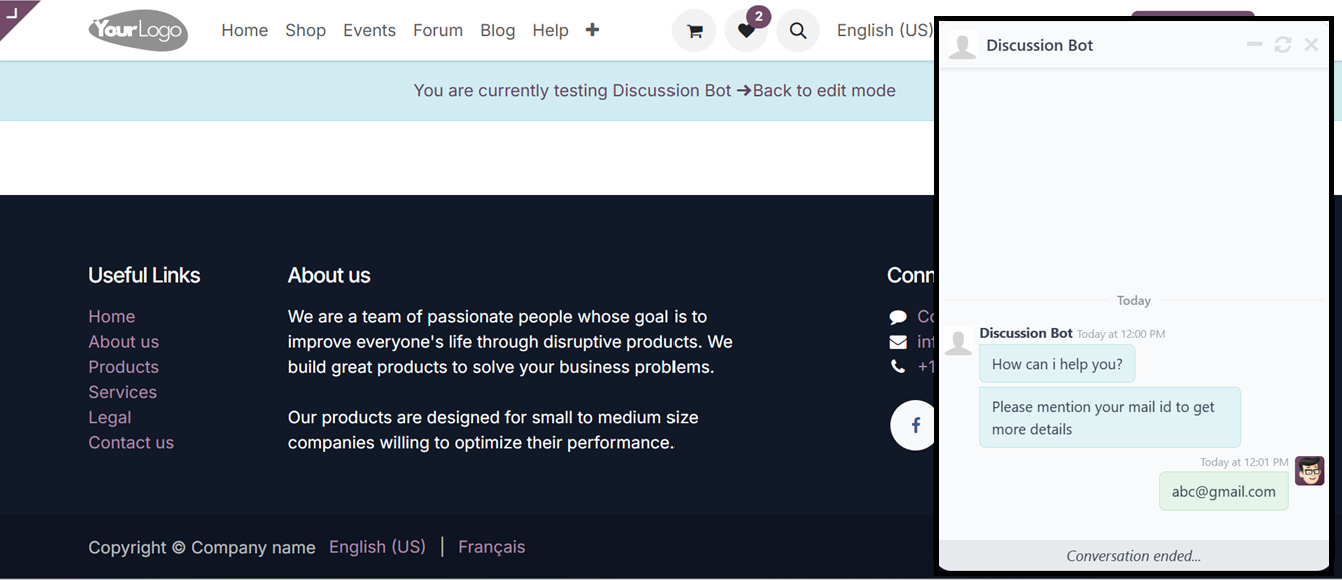Open the Shop menu item

[305, 30]
